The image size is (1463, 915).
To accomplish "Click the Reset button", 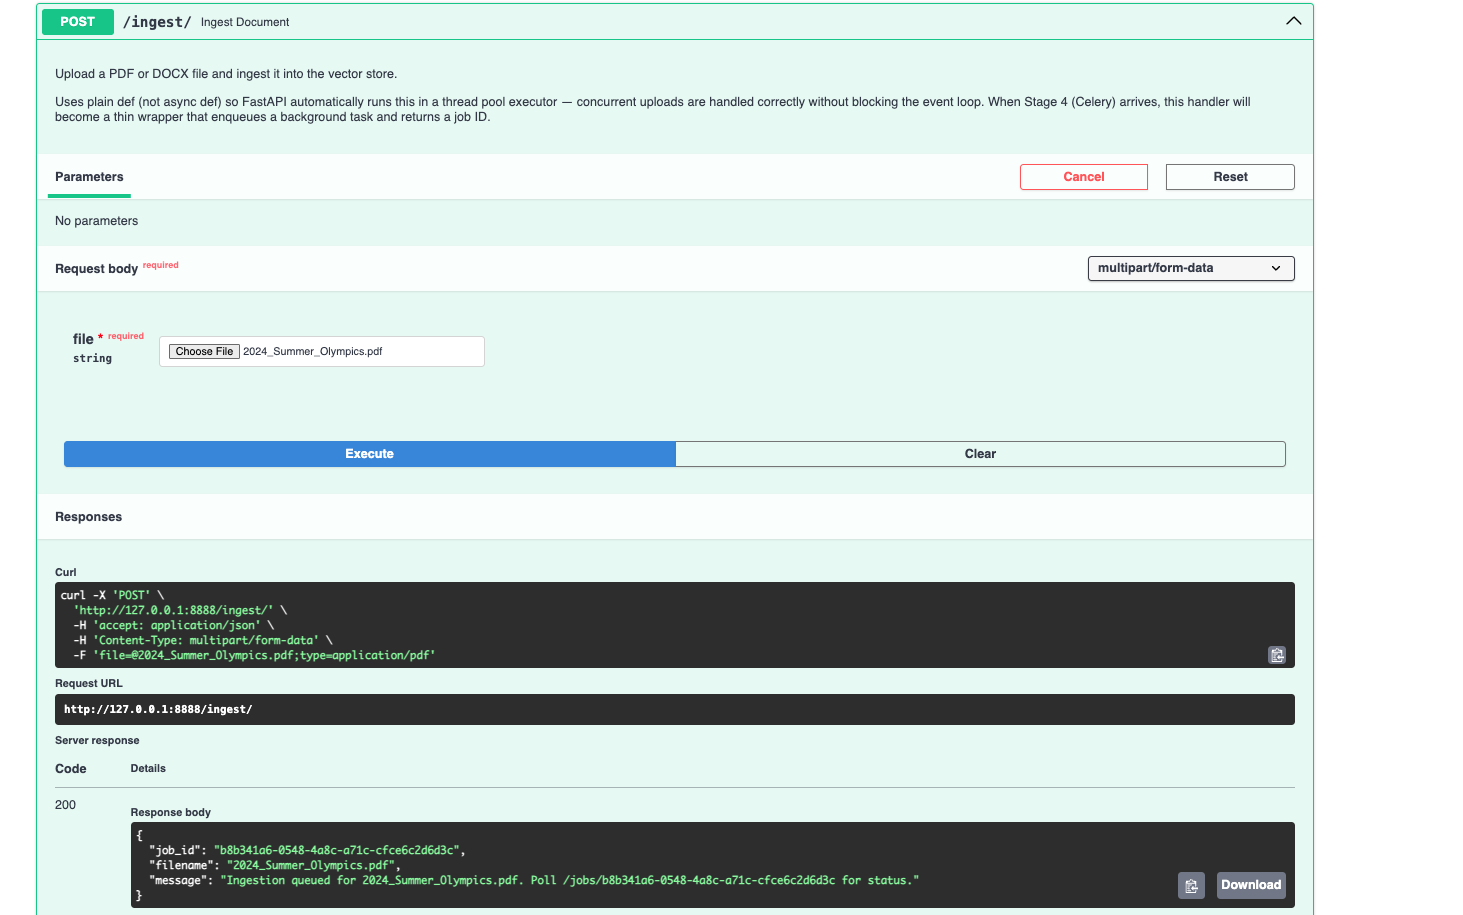I will (1230, 177).
